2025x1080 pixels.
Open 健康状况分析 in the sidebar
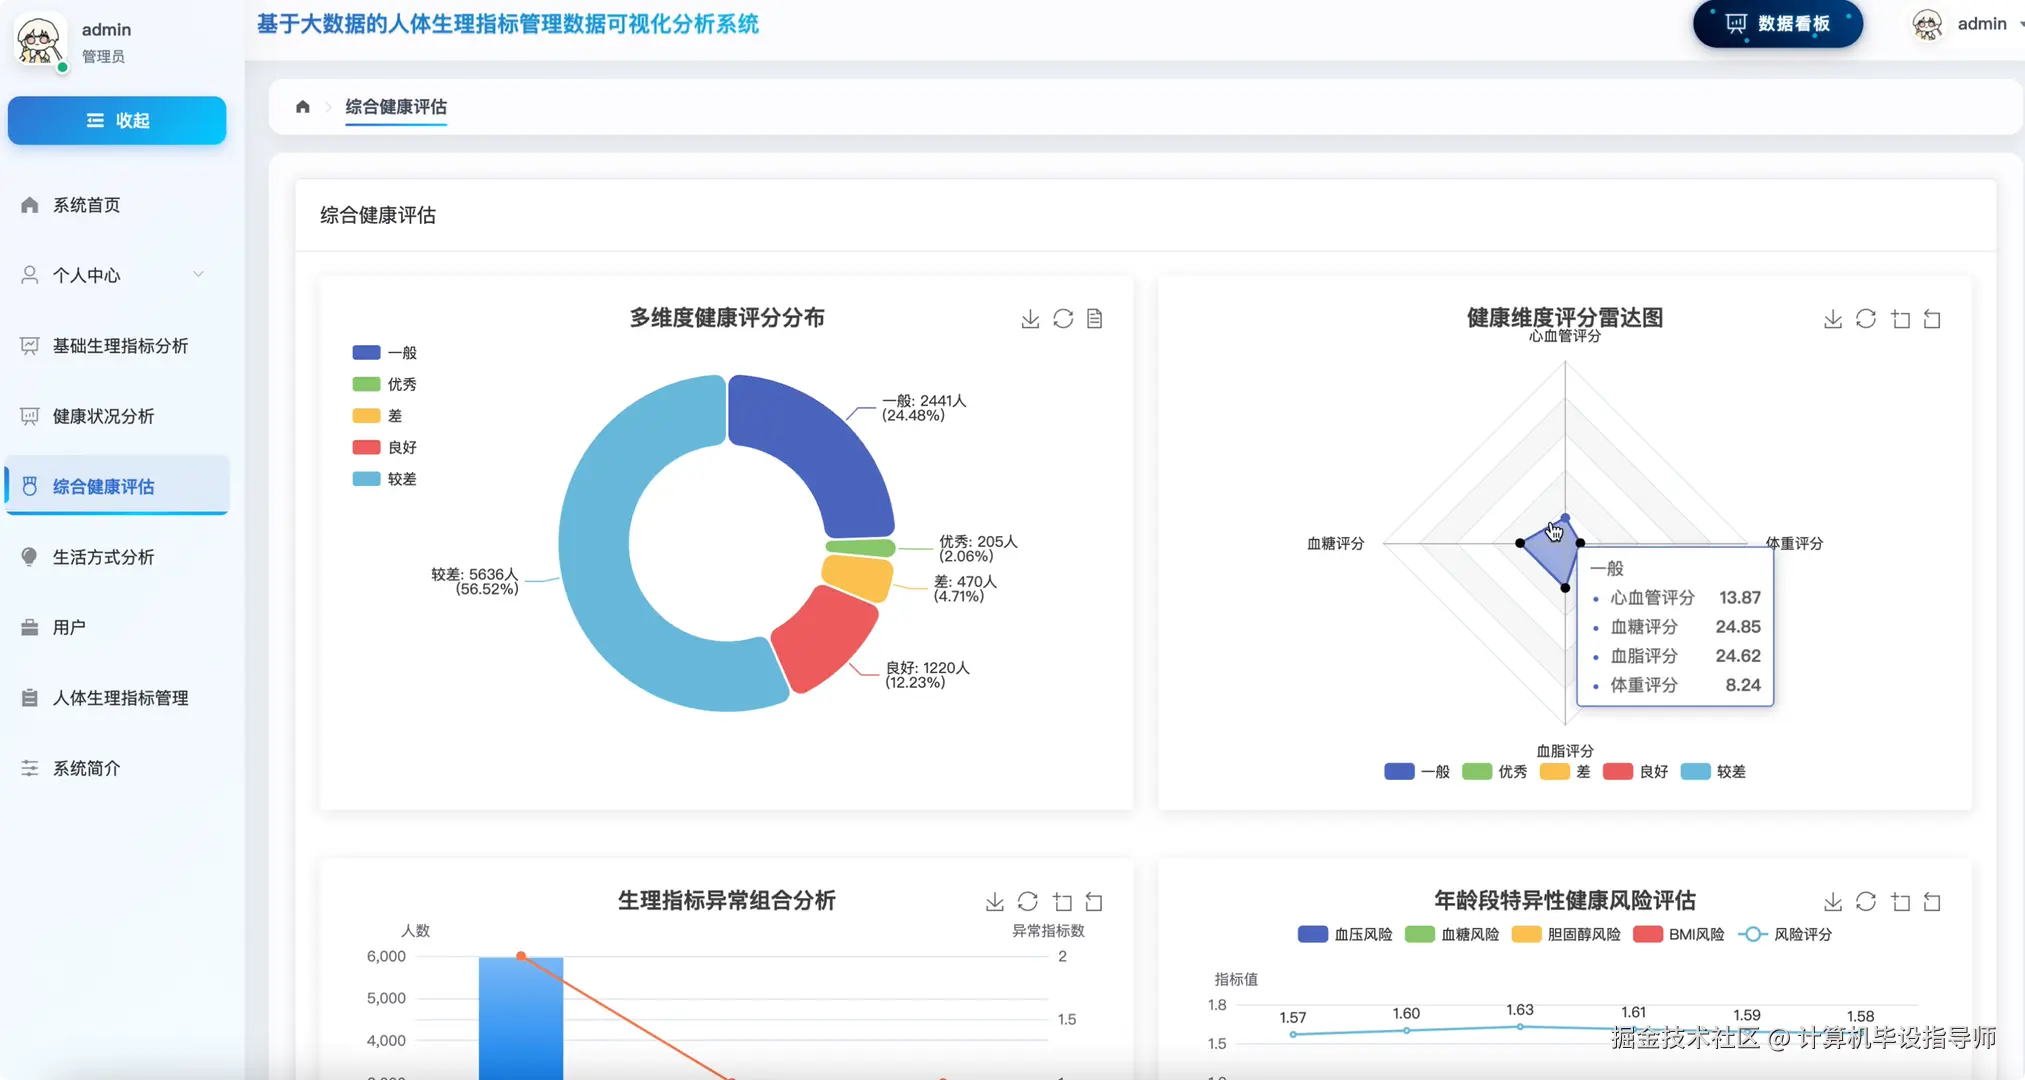pos(103,416)
